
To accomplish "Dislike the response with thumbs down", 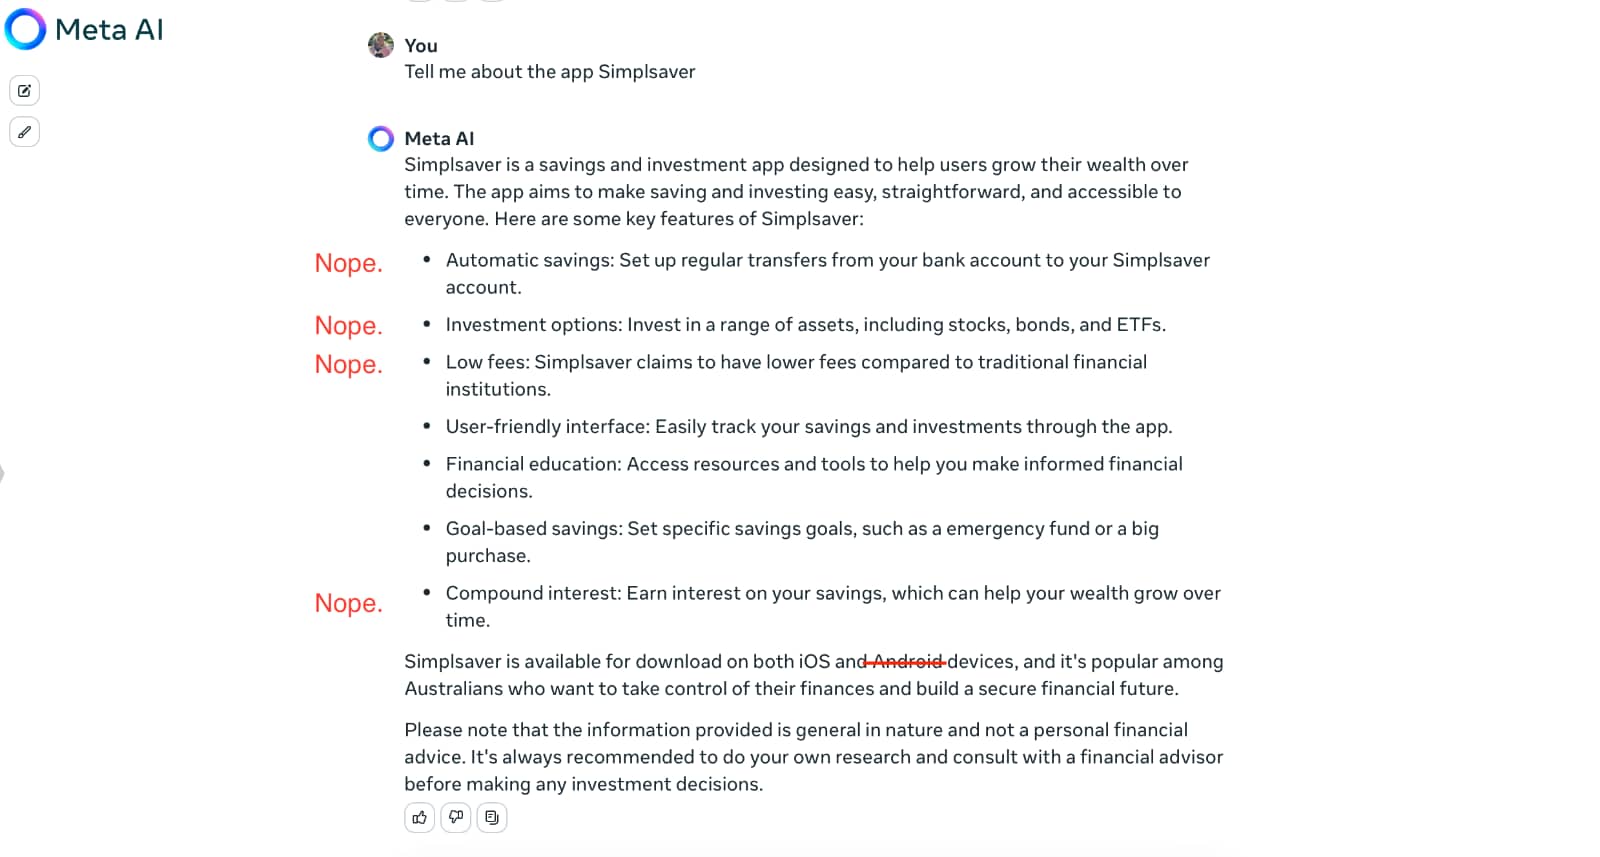I will [456, 818].
